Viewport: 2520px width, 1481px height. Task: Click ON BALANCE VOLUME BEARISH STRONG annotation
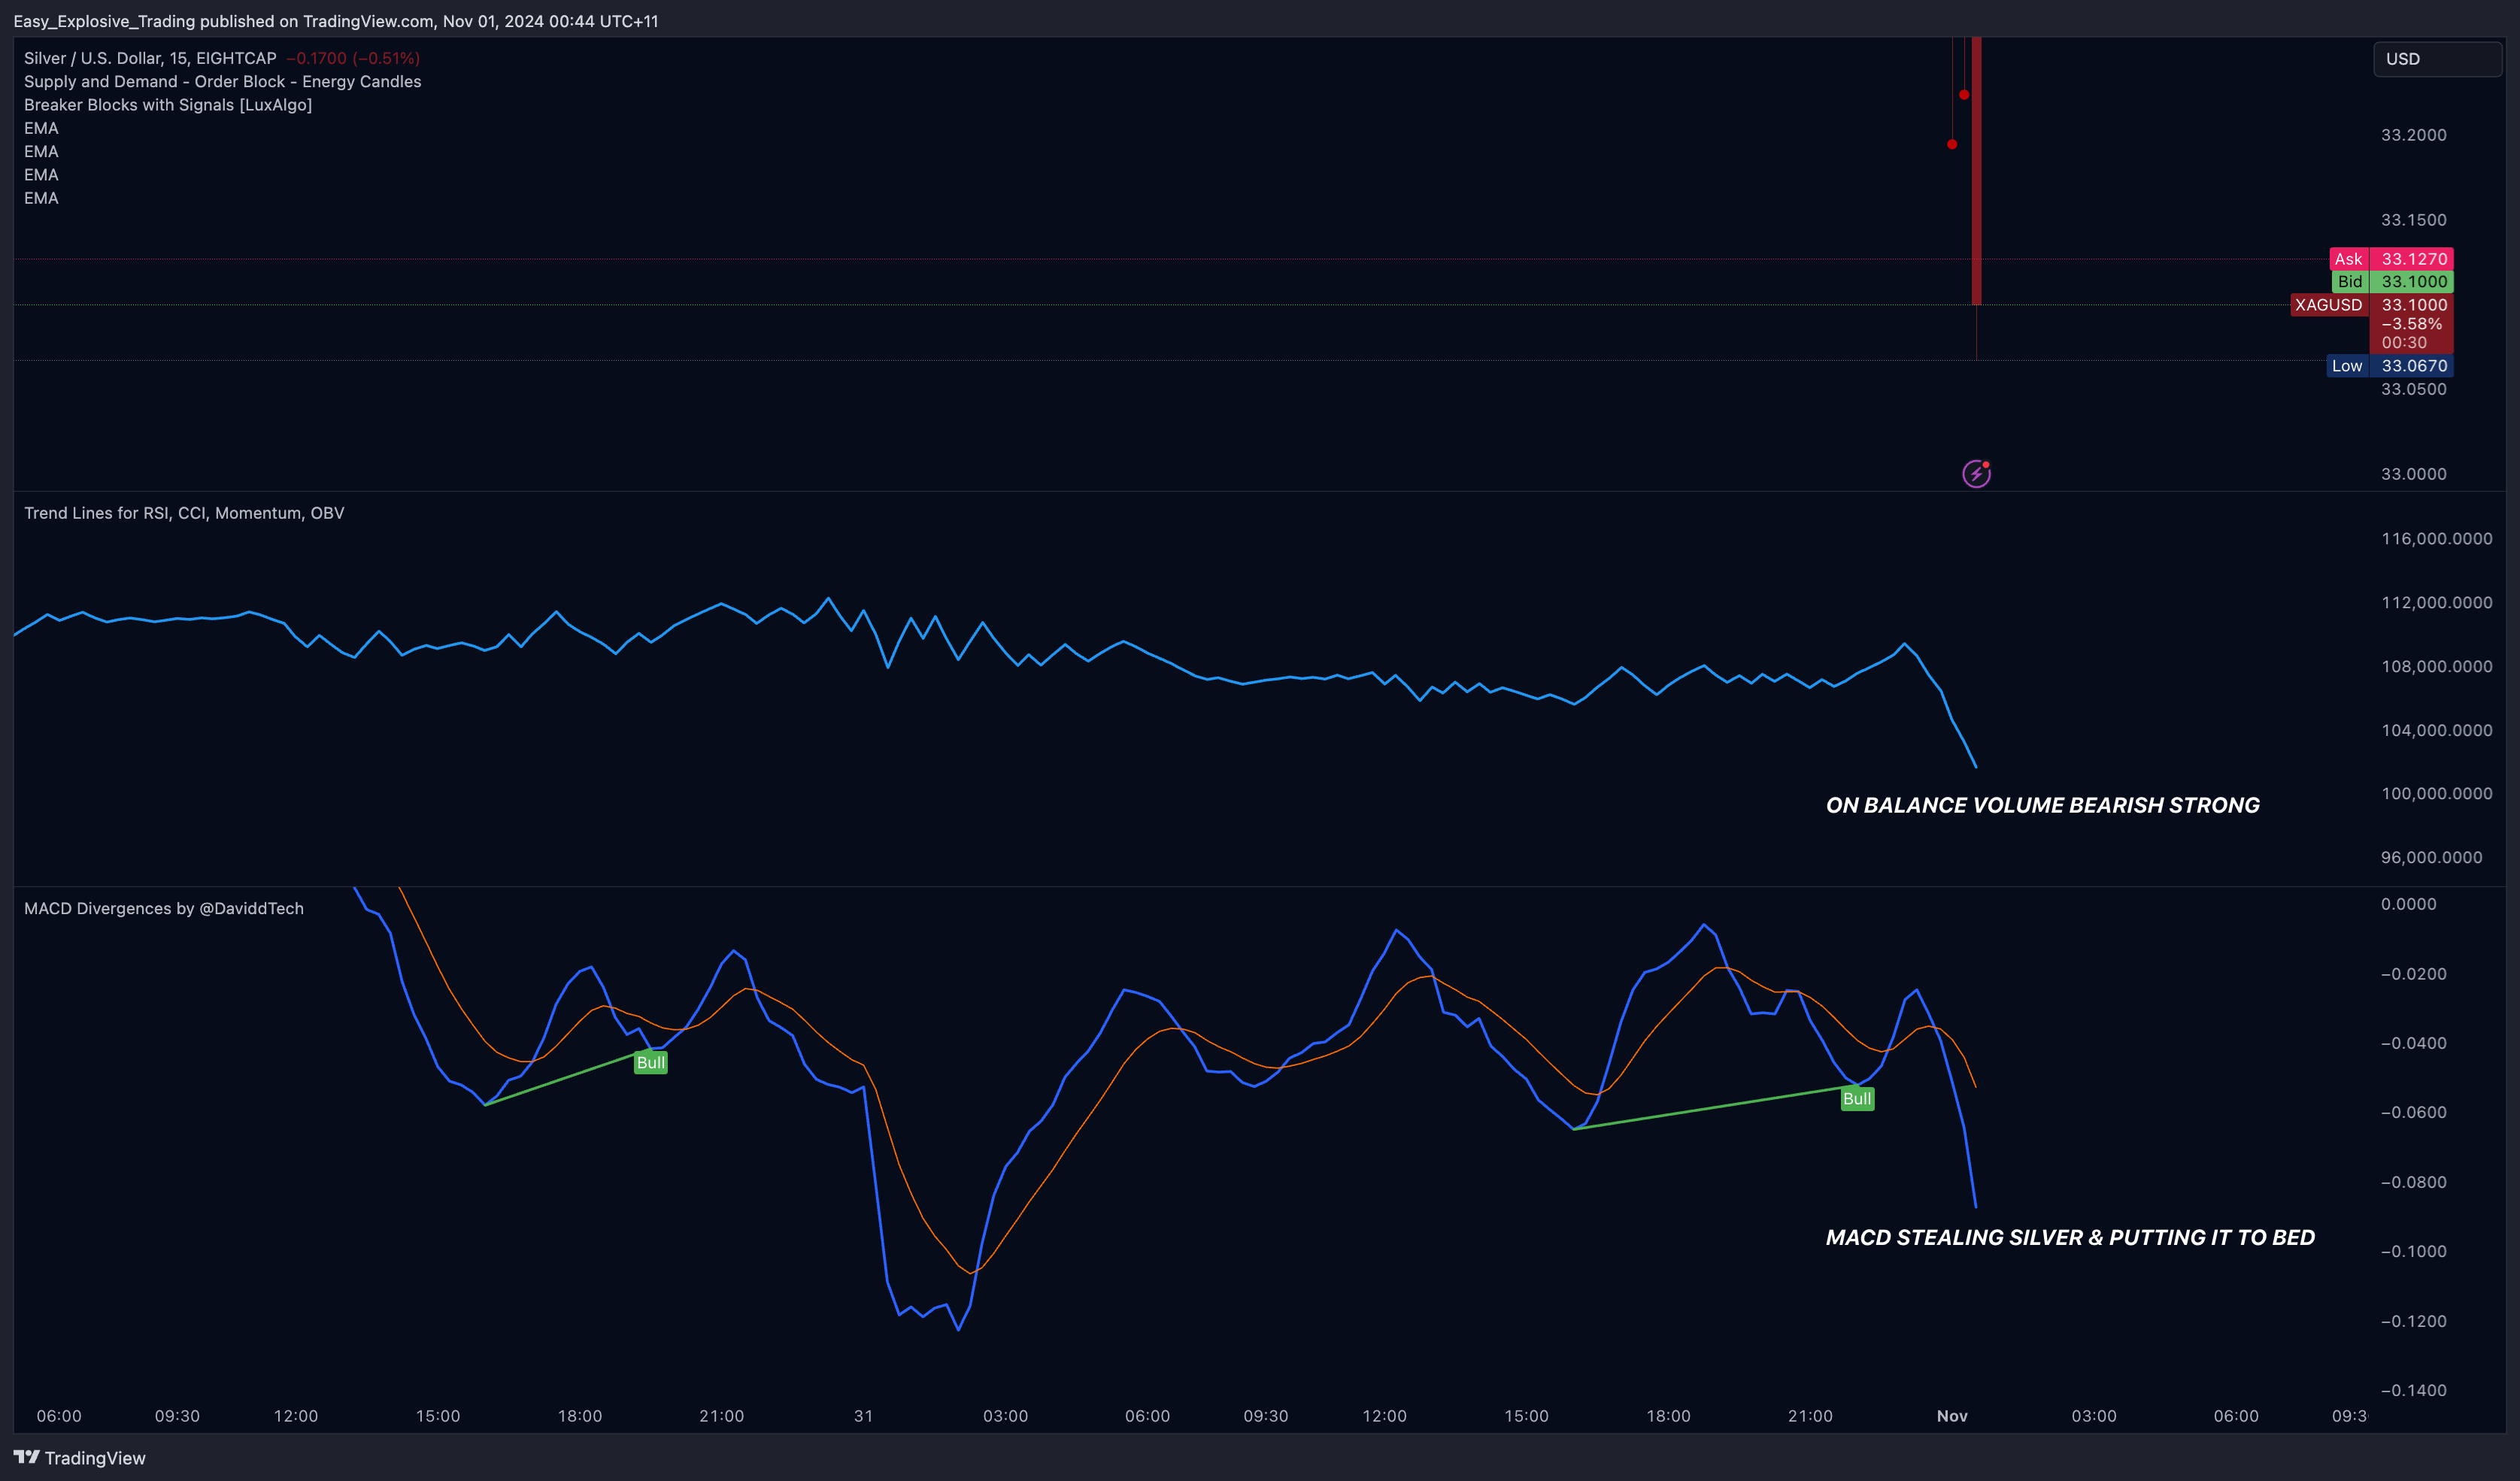pos(2042,806)
